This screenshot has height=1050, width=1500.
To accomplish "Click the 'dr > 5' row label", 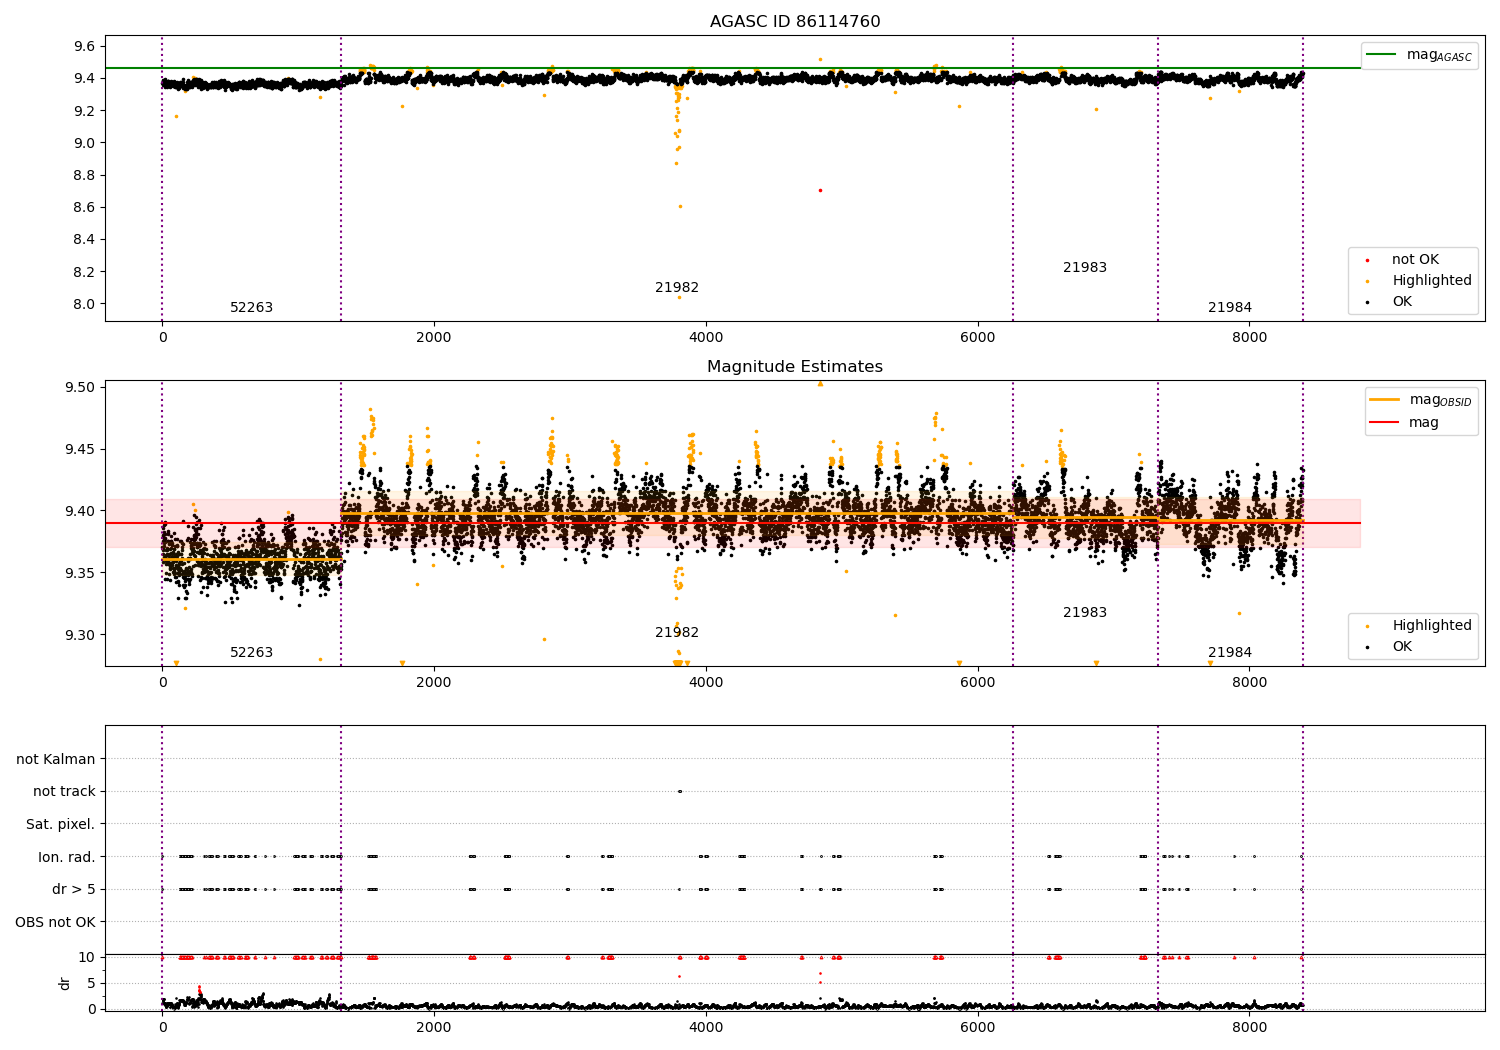I will pos(74,890).
